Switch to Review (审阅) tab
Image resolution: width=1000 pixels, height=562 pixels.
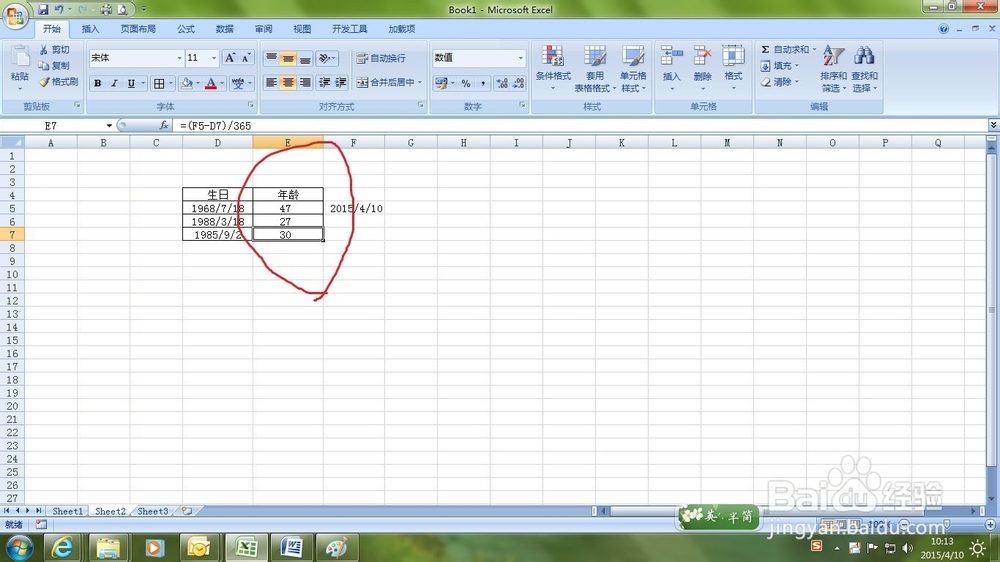click(263, 29)
